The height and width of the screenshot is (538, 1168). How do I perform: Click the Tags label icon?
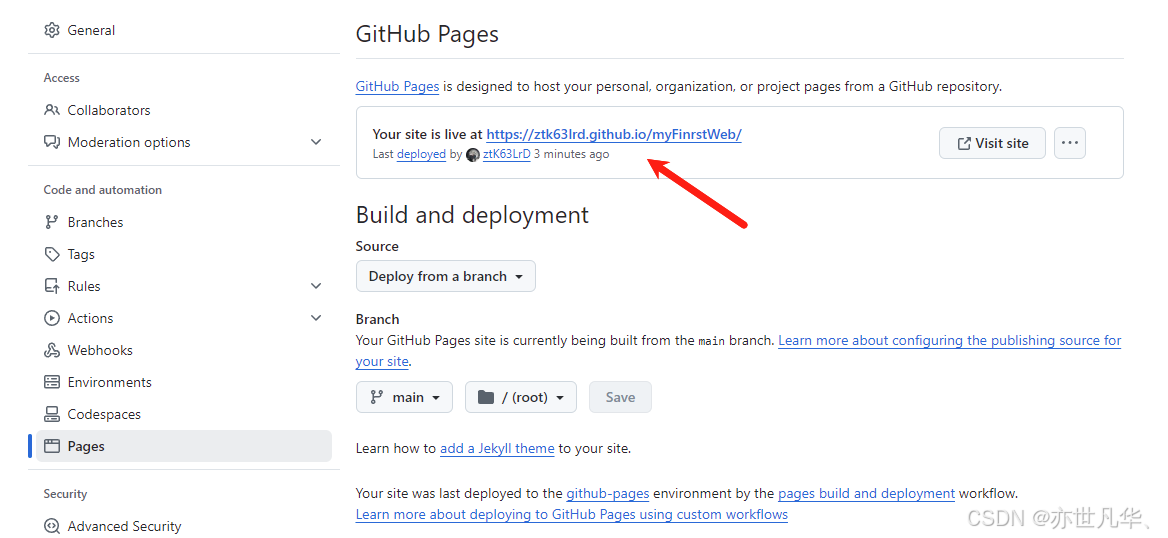click(51, 254)
